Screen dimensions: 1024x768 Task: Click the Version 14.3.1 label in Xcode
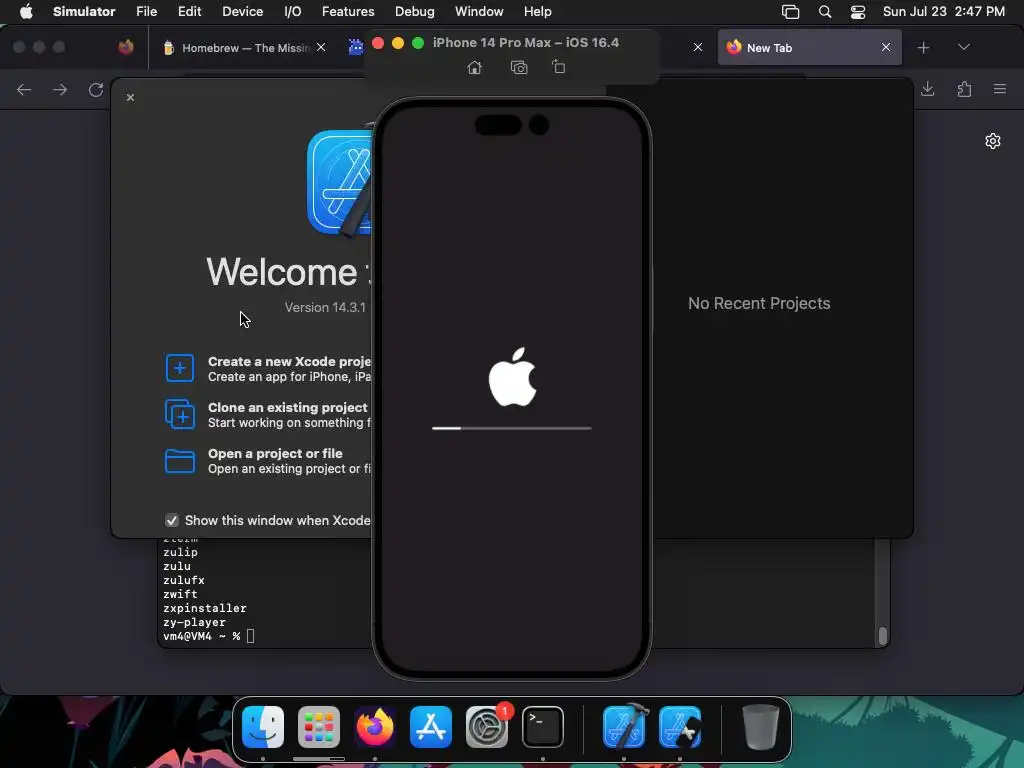325,307
